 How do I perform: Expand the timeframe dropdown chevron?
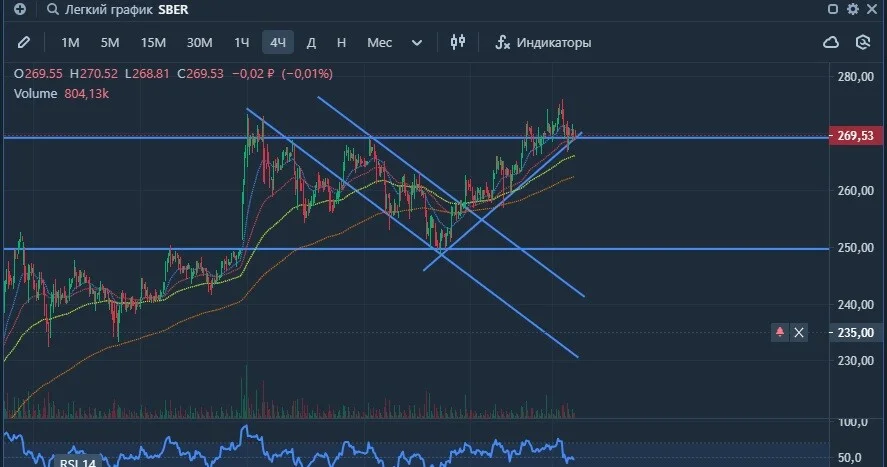coord(417,43)
